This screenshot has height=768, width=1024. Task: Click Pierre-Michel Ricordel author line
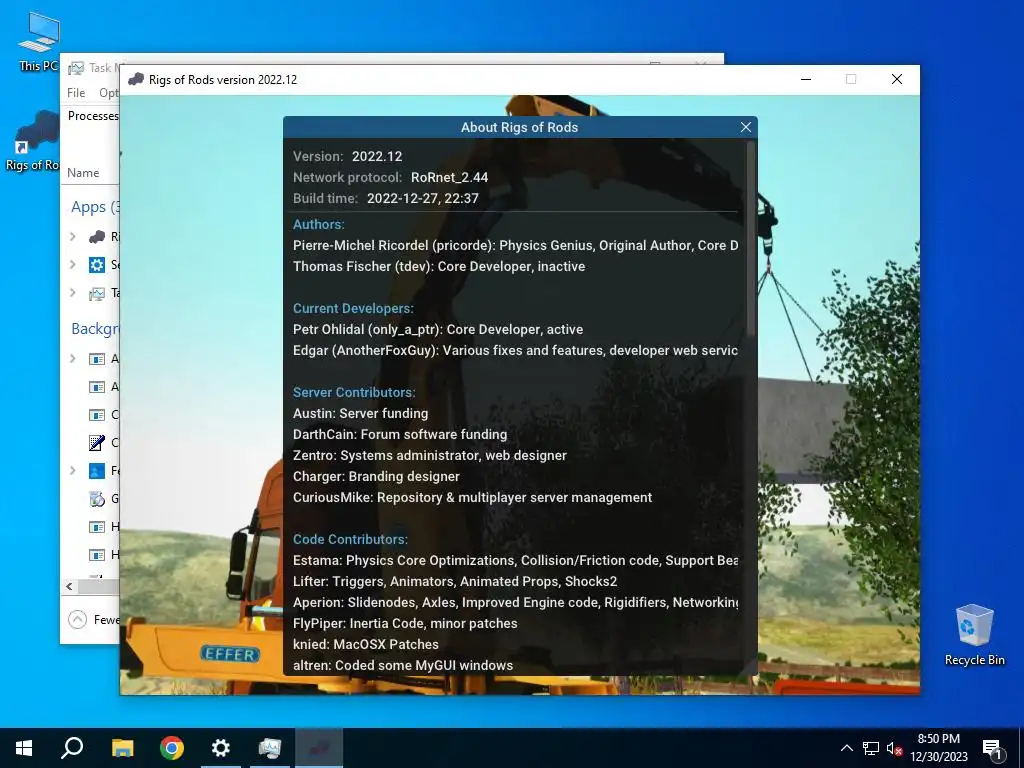click(x=515, y=246)
